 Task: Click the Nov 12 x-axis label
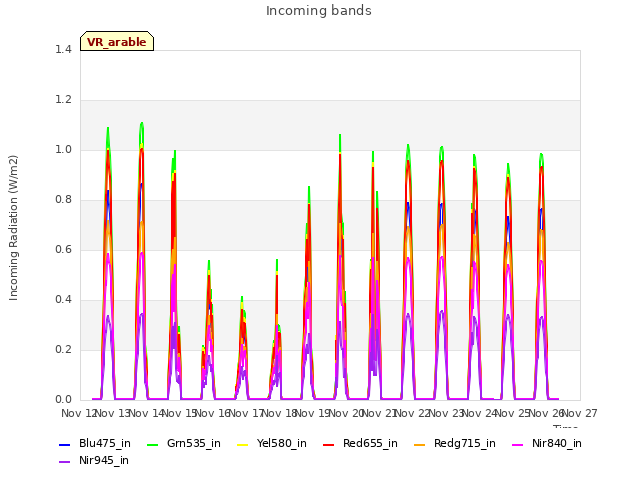(78, 413)
